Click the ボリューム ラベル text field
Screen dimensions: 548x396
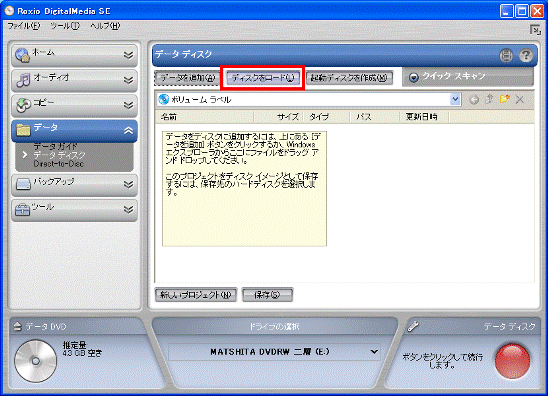[308, 100]
